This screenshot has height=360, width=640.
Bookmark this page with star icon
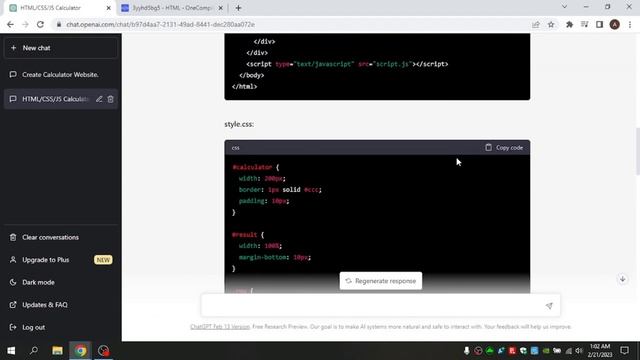coord(551,24)
